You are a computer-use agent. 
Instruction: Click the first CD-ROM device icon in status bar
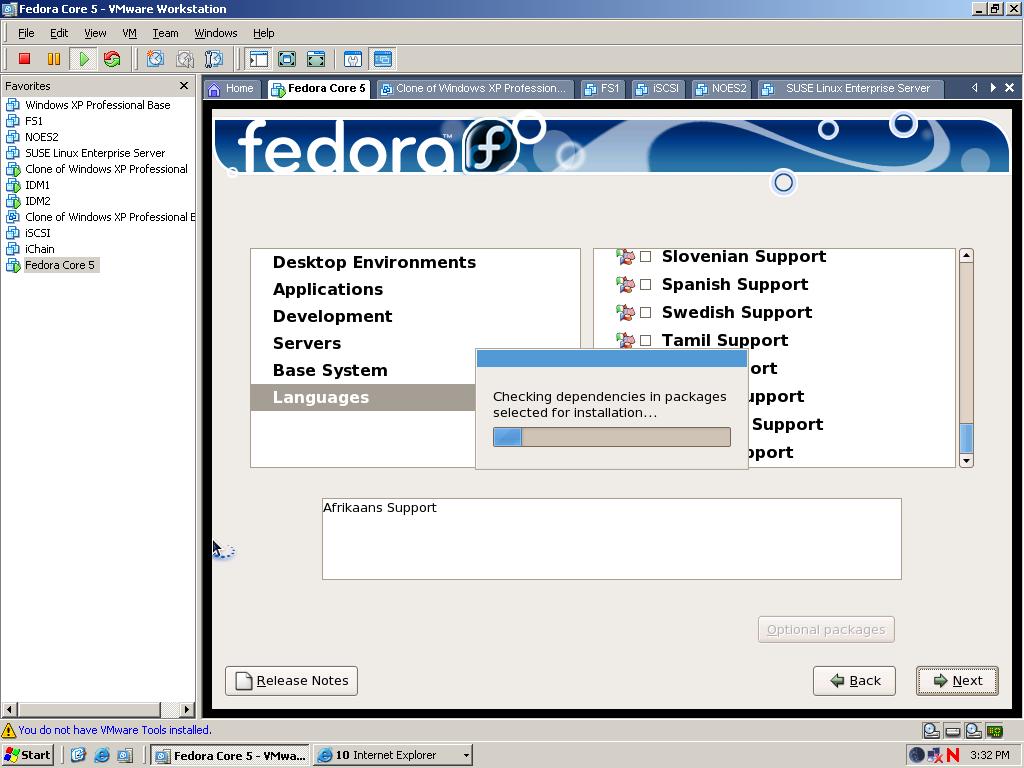[931, 730]
